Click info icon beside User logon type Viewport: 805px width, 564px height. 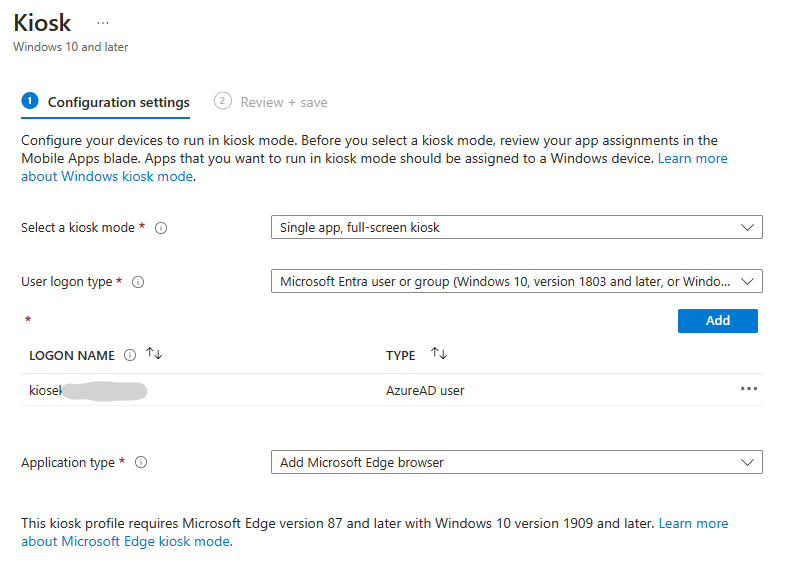click(x=138, y=282)
